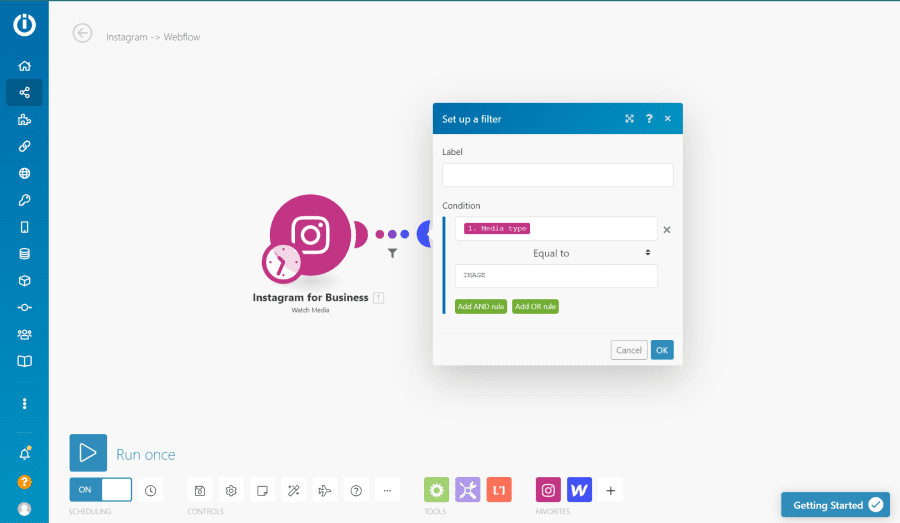Click Add AND rule button
Viewport: 900px width, 523px height.
pyautogui.click(x=481, y=307)
